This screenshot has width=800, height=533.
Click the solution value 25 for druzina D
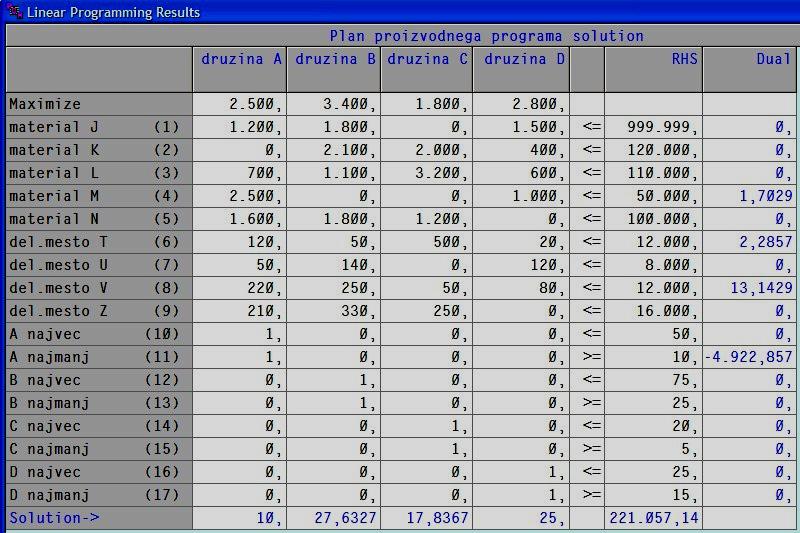(x=521, y=518)
